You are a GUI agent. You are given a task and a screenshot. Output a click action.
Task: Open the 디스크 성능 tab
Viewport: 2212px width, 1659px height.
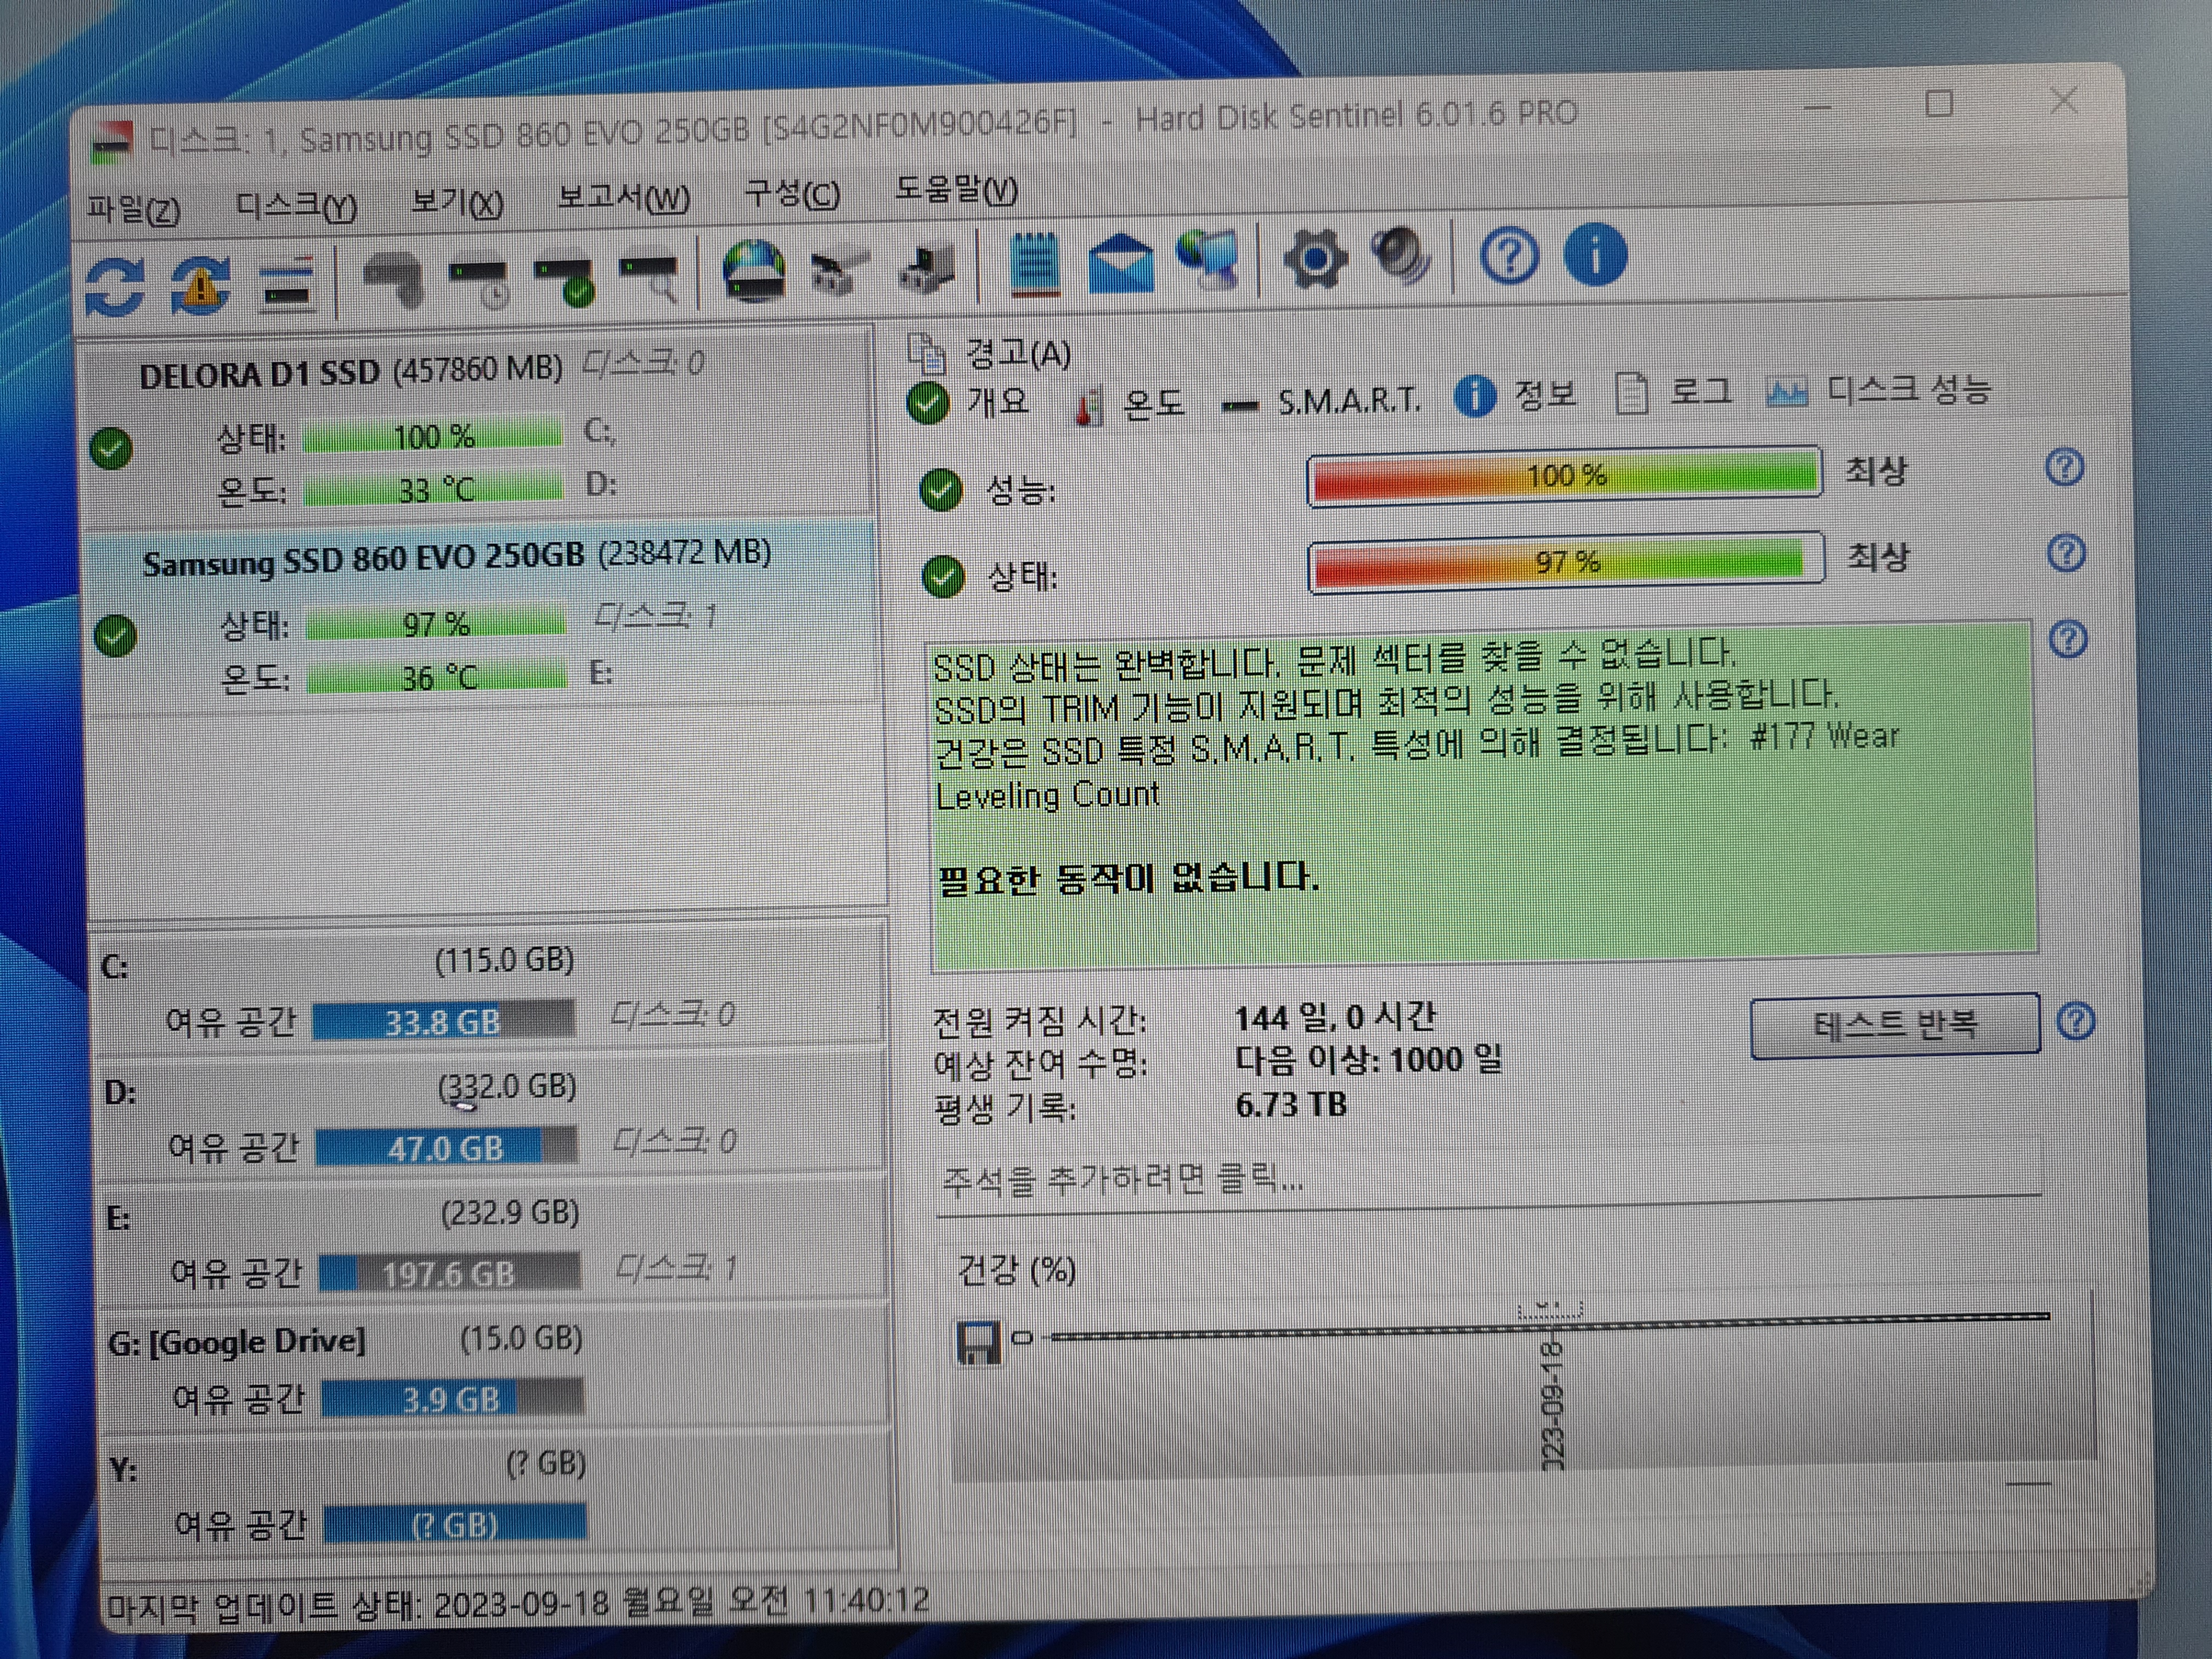click(x=1878, y=389)
